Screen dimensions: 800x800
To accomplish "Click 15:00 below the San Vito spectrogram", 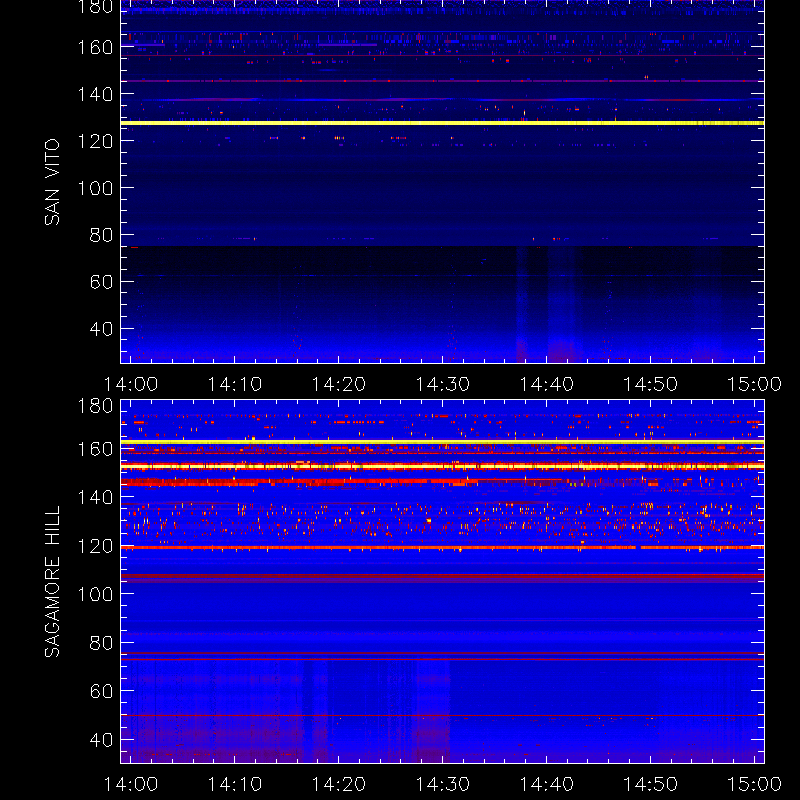I will point(755,384).
